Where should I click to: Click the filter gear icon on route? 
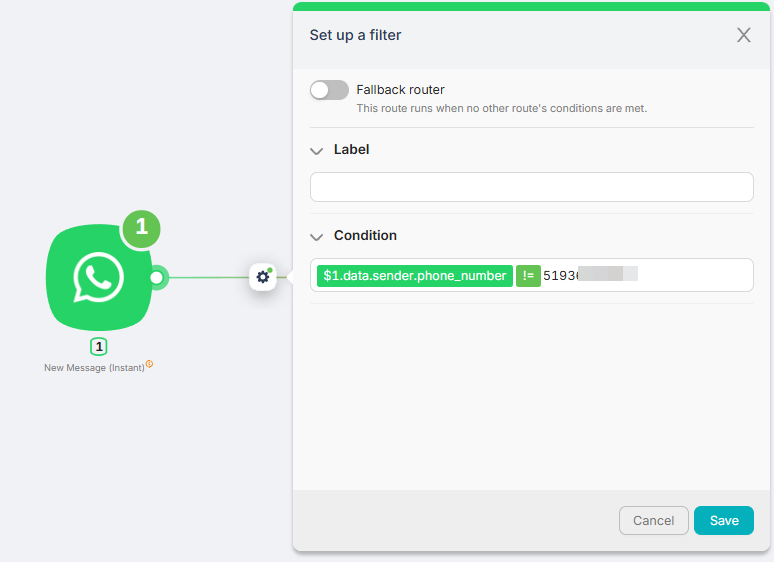(263, 277)
